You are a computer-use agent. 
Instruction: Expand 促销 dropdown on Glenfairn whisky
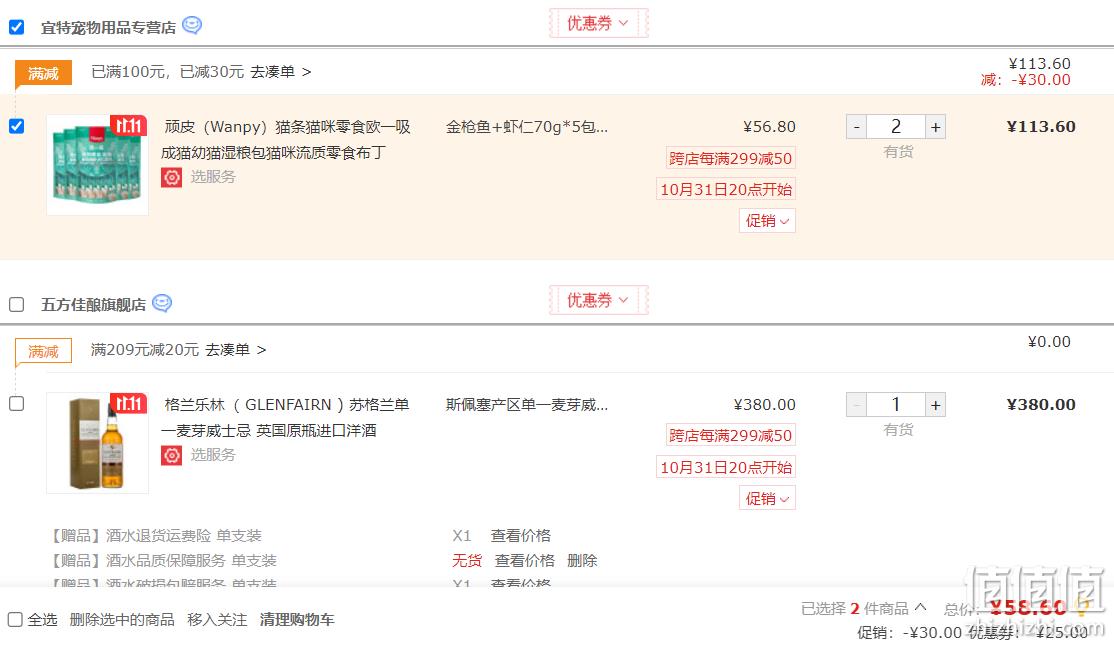tap(767, 499)
